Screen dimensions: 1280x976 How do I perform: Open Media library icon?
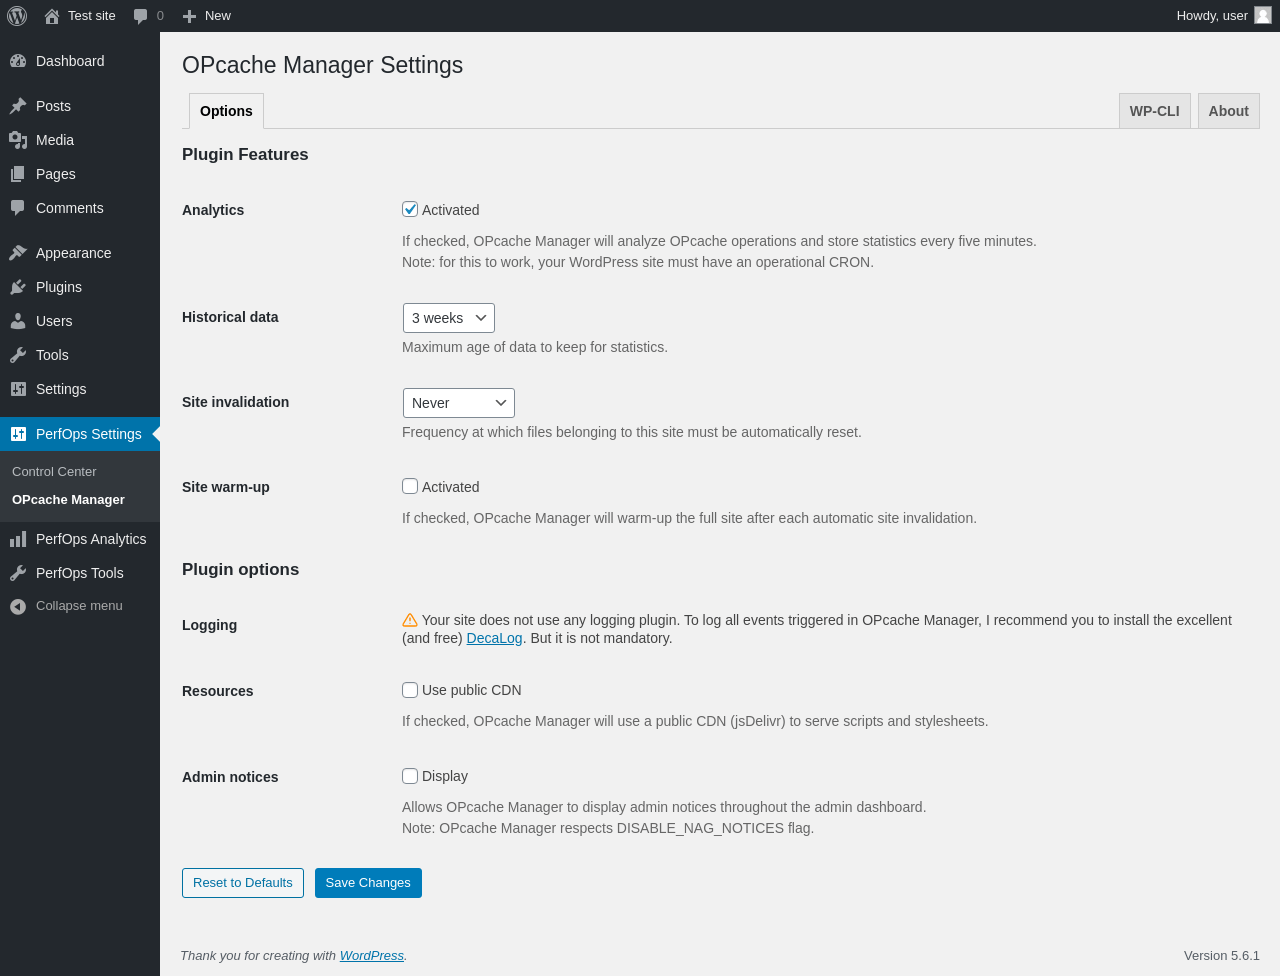(18, 140)
